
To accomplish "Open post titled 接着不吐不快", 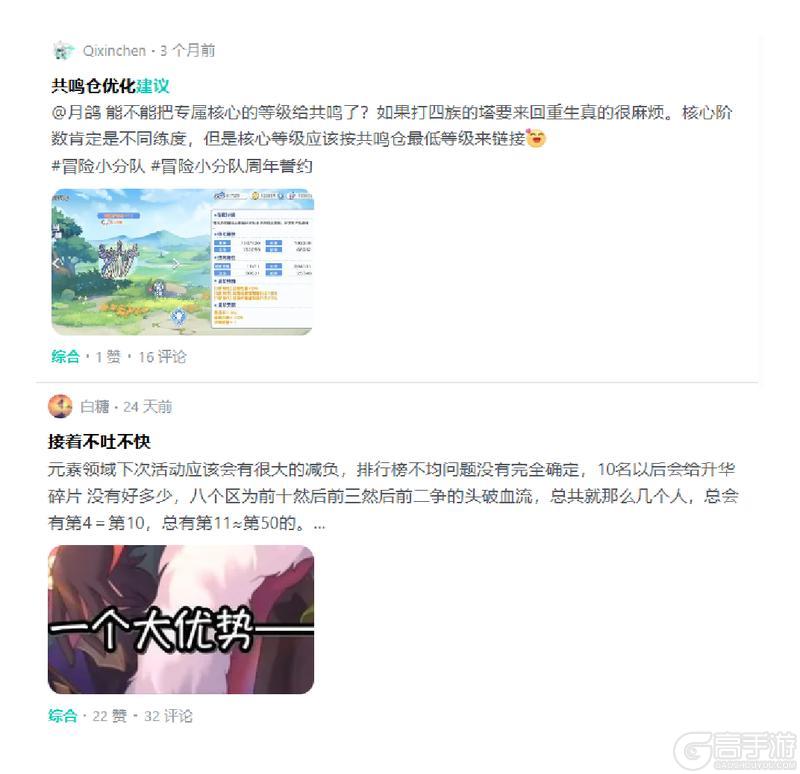I will coord(99,441).
